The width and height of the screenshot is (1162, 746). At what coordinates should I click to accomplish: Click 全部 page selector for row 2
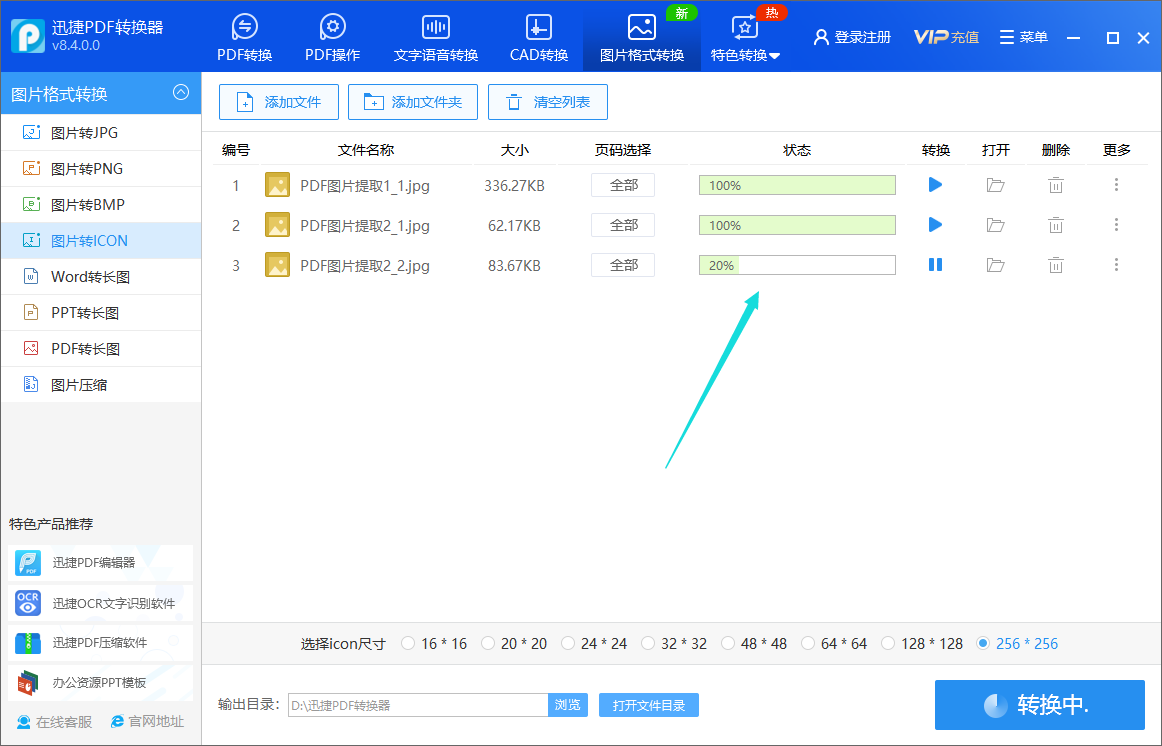coord(622,225)
